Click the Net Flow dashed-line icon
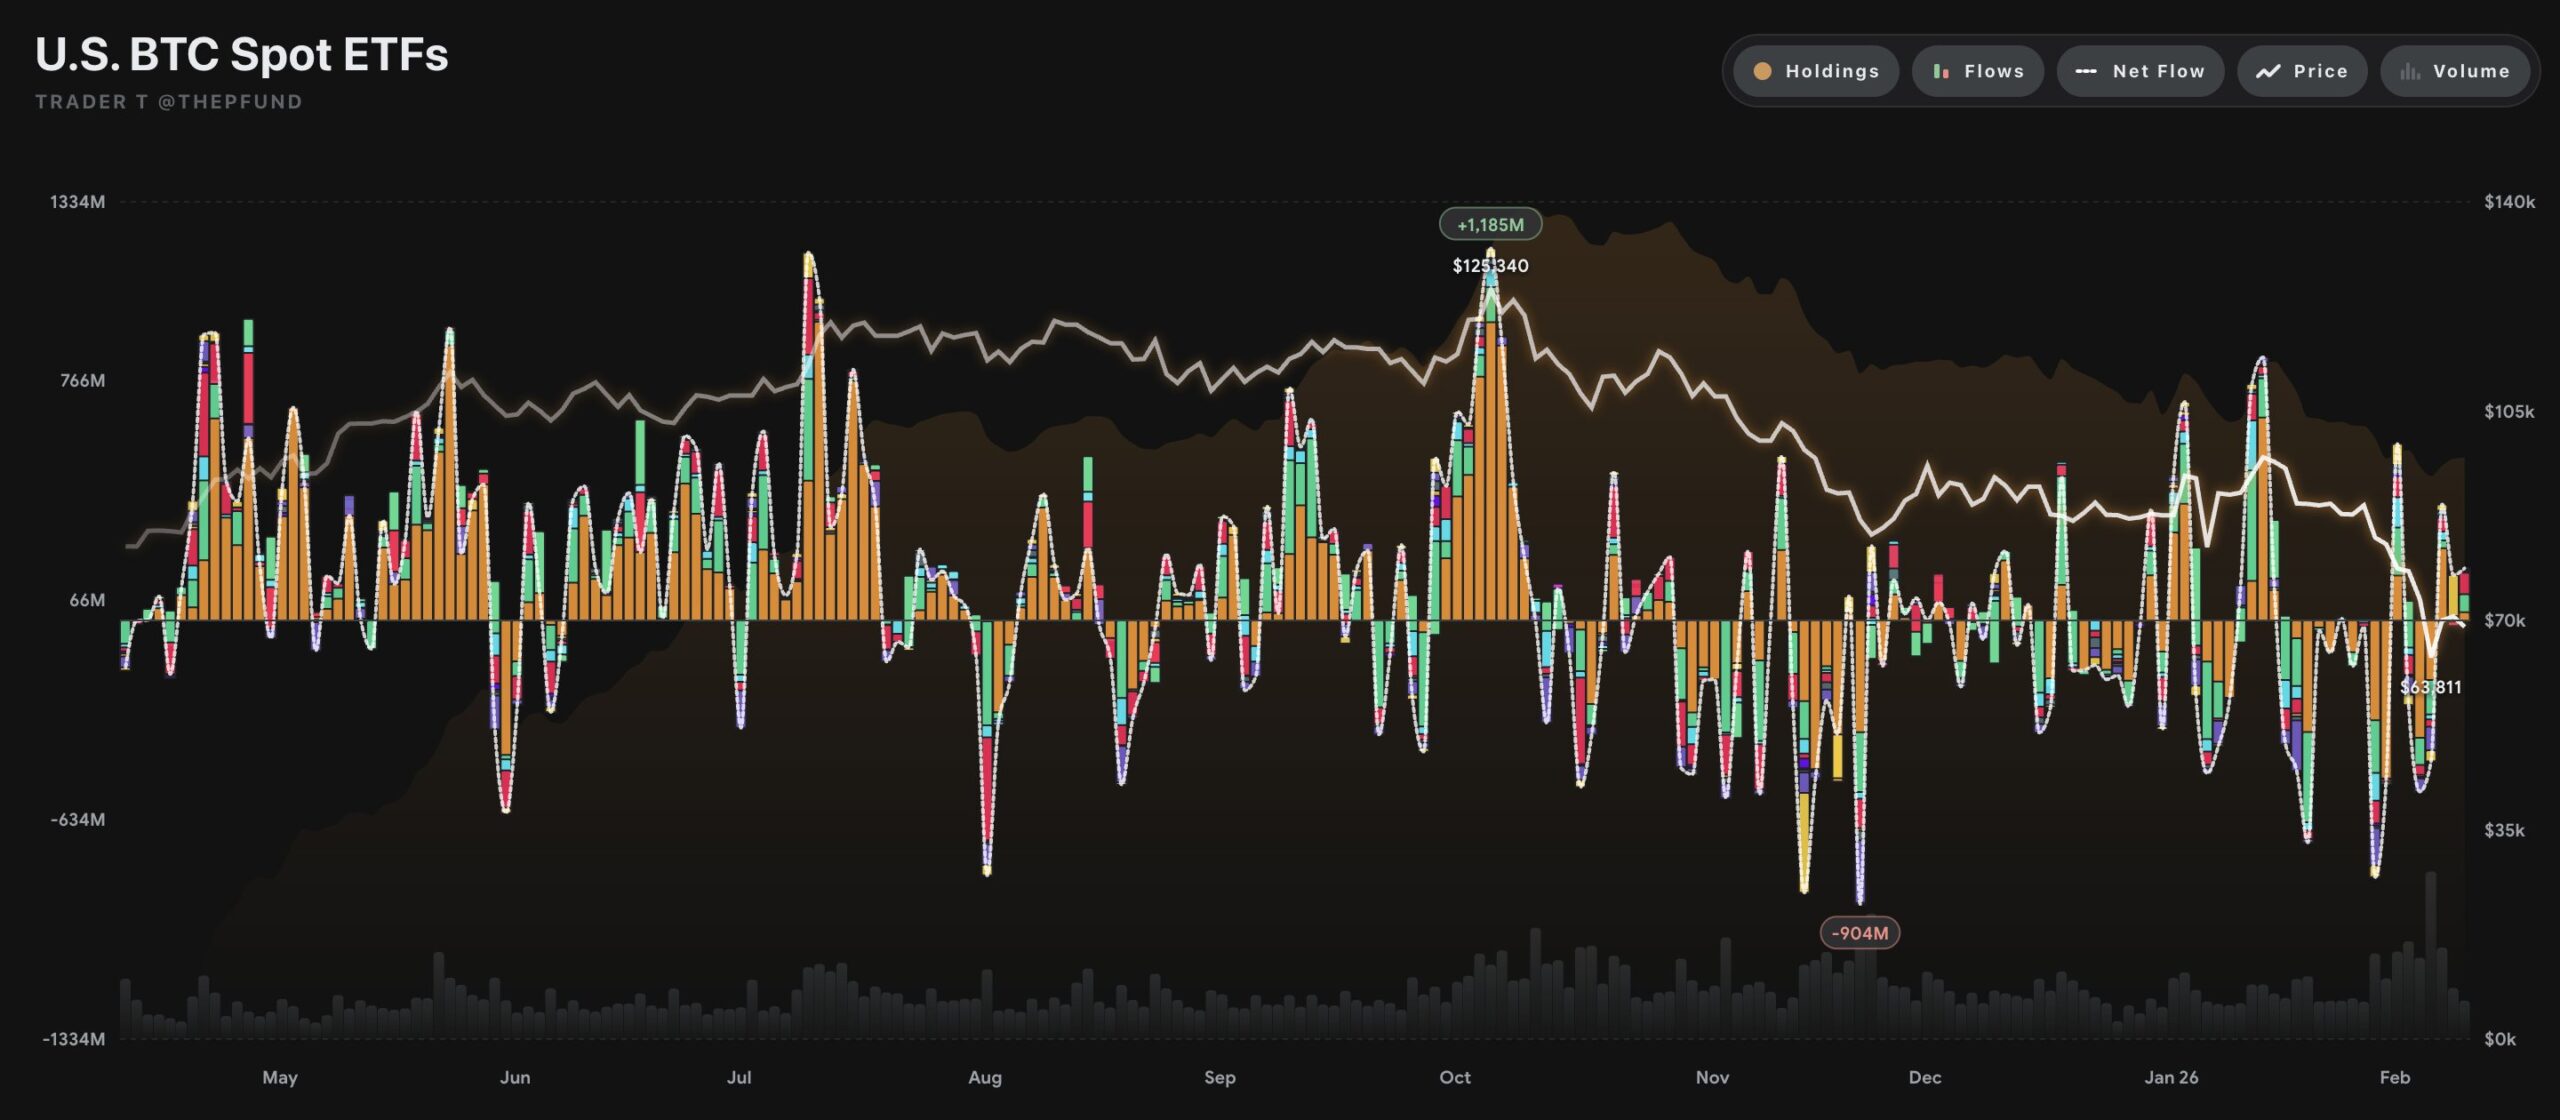 (2086, 71)
